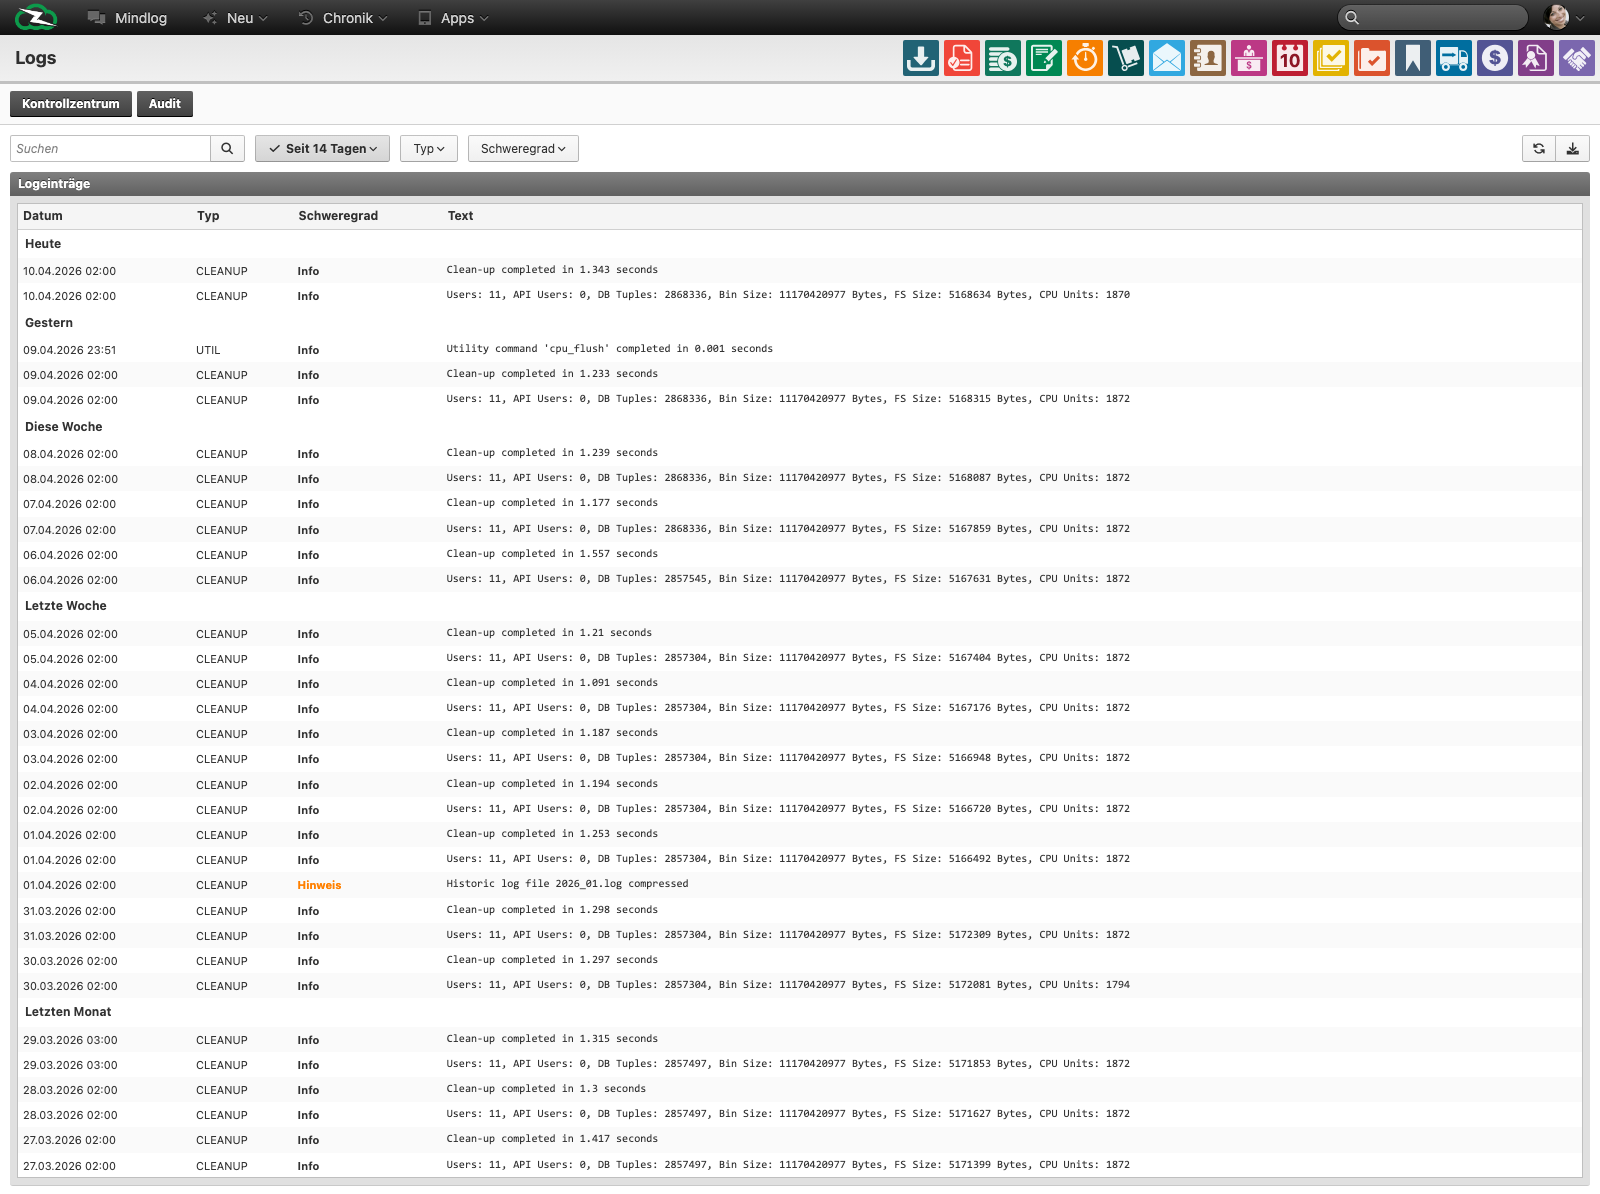Select the log text ending 'CPU Units: 1794'
The width and height of the screenshot is (1600, 1194).
tap(788, 985)
